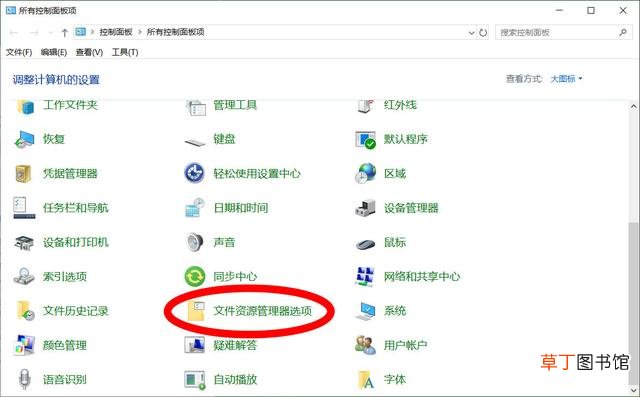This screenshot has width=640, height=397.
Task: Expand the chevron after 控制面板 breadcrumb
Action: [x=140, y=32]
